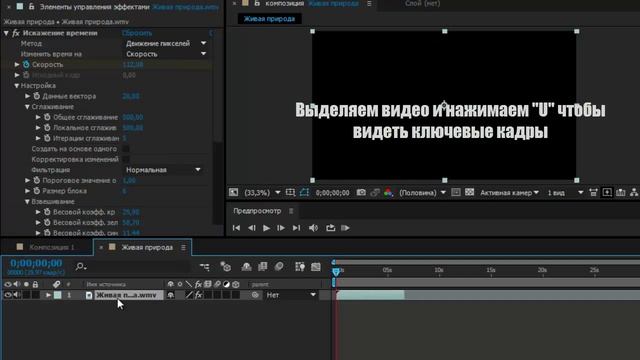Toggle the quality switch of layer 1
Image resolution: width=640 pixels, height=360 pixels.
[x=189, y=295]
